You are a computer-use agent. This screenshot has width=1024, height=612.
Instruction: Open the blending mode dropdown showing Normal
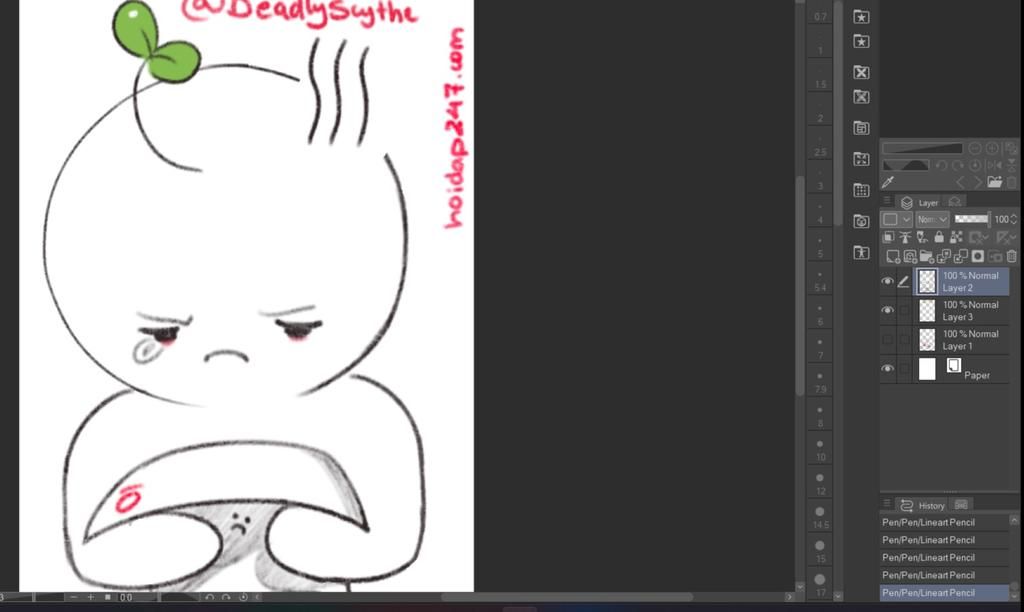point(932,219)
